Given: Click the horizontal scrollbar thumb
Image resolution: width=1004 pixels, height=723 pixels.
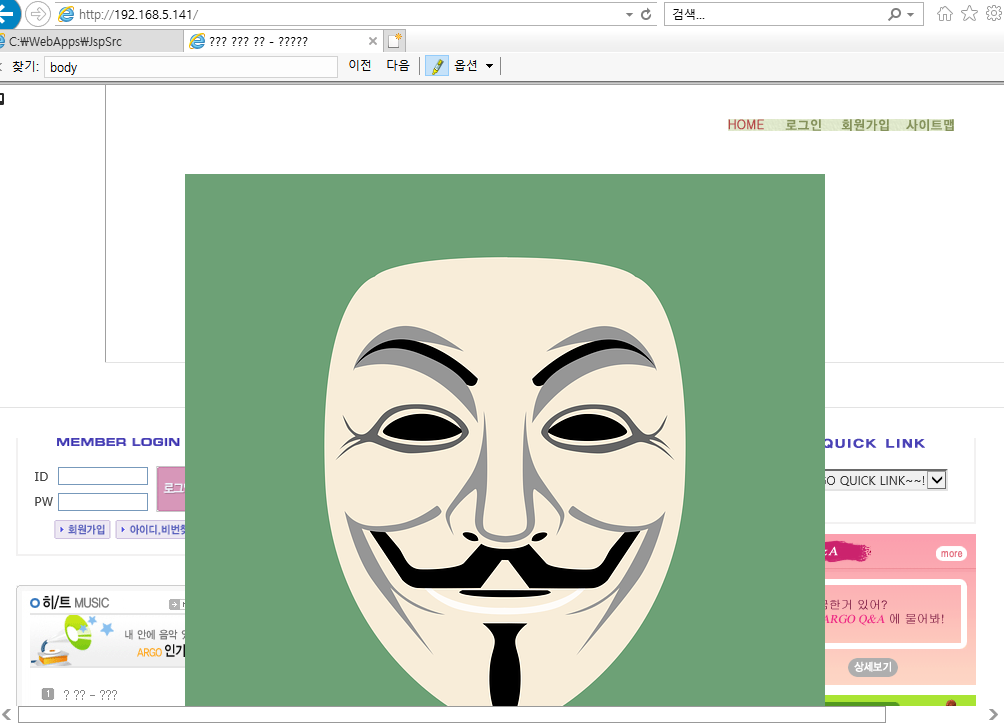Looking at the screenshot, I should (x=451, y=715).
